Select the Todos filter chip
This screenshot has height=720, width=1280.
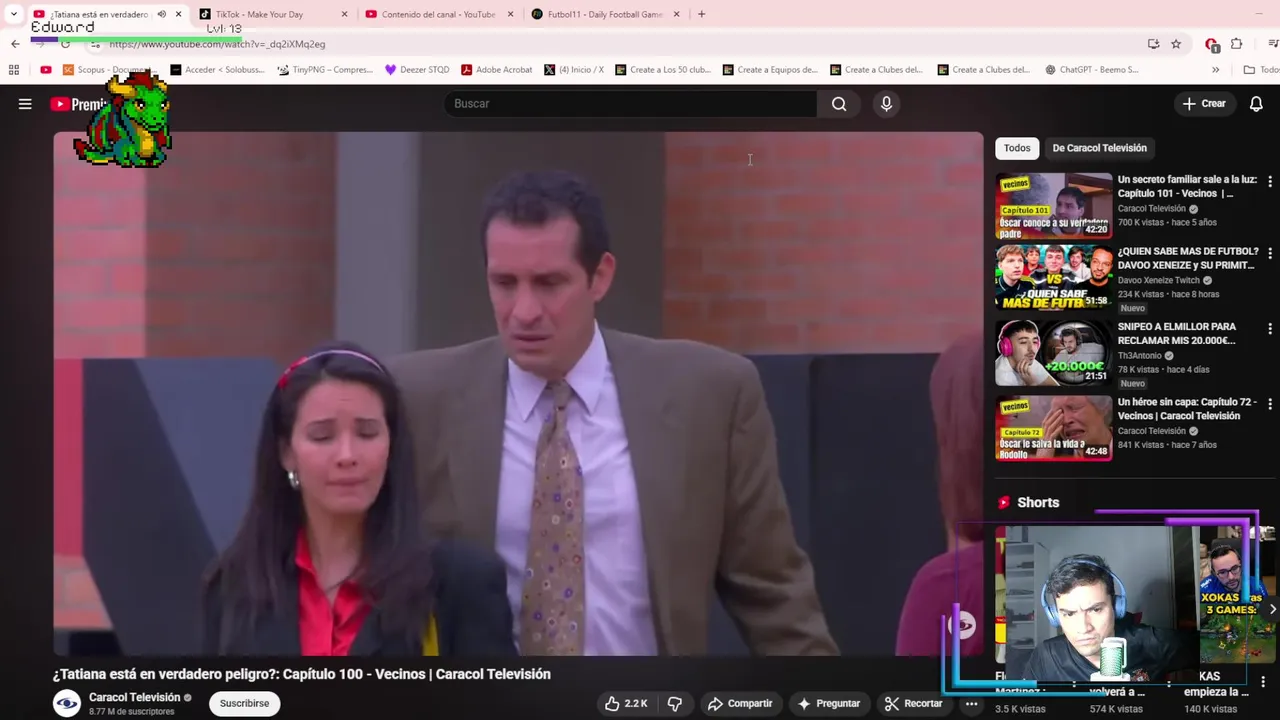pyautogui.click(x=1017, y=148)
